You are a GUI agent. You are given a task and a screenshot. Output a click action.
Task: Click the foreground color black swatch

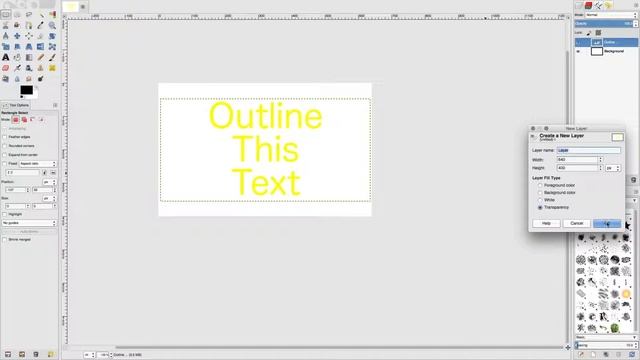pyautogui.click(x=27, y=90)
